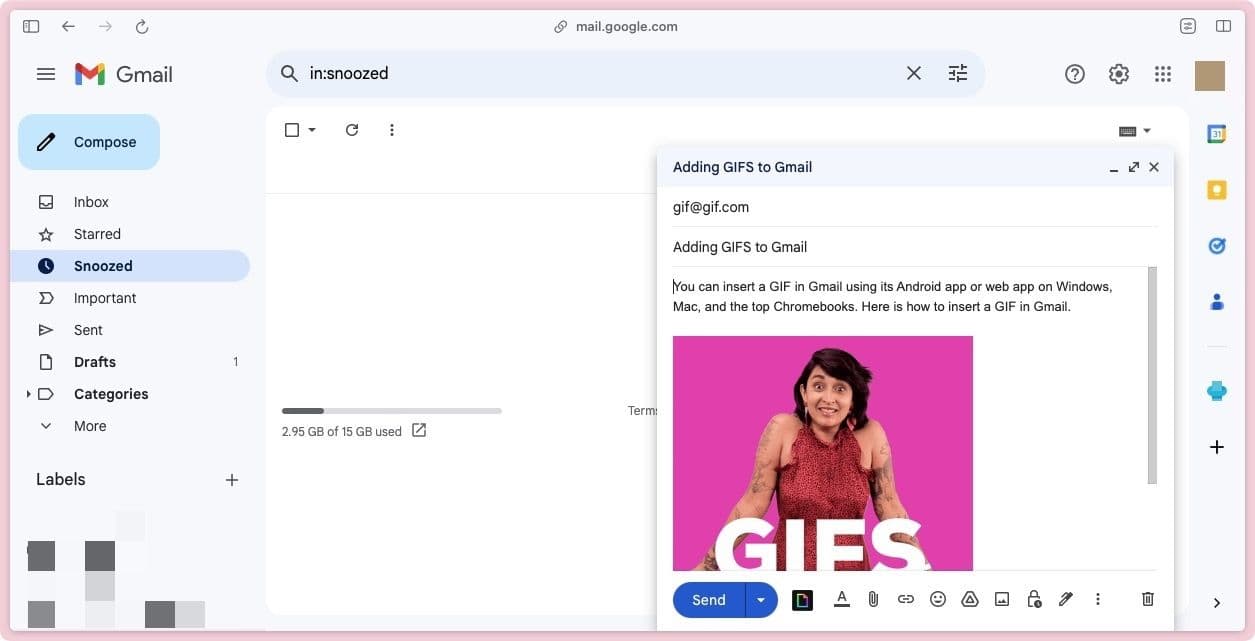Turn on confidential mode
Screen dimensions: 1255x641
pyautogui.click(x=1033, y=598)
